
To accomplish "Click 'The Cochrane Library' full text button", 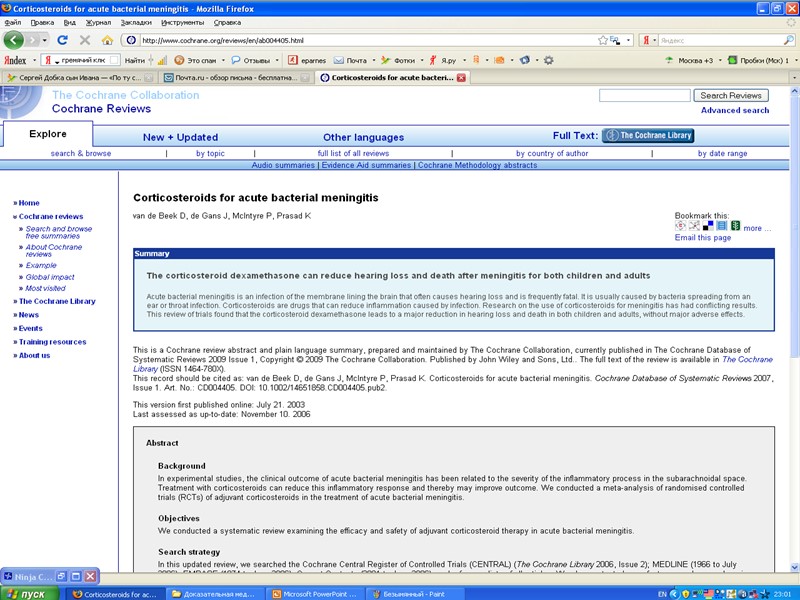I will pos(648,135).
